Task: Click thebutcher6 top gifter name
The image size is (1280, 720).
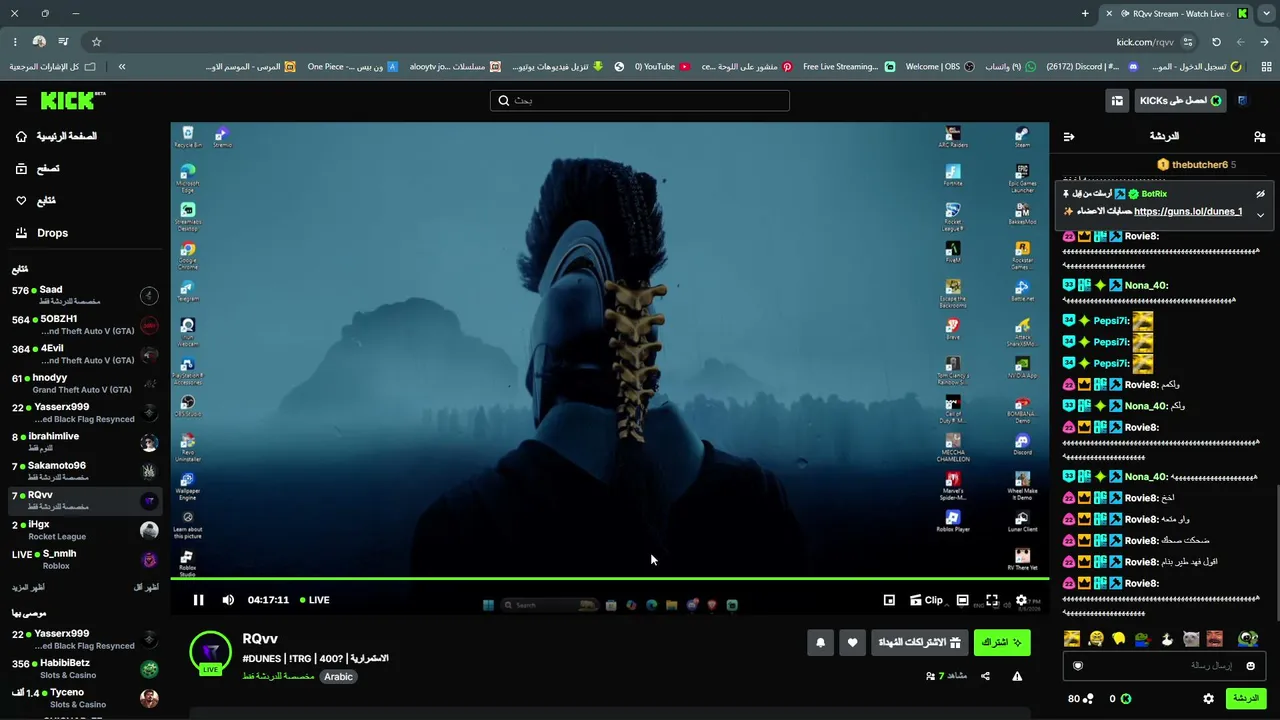Action: click(x=1200, y=165)
